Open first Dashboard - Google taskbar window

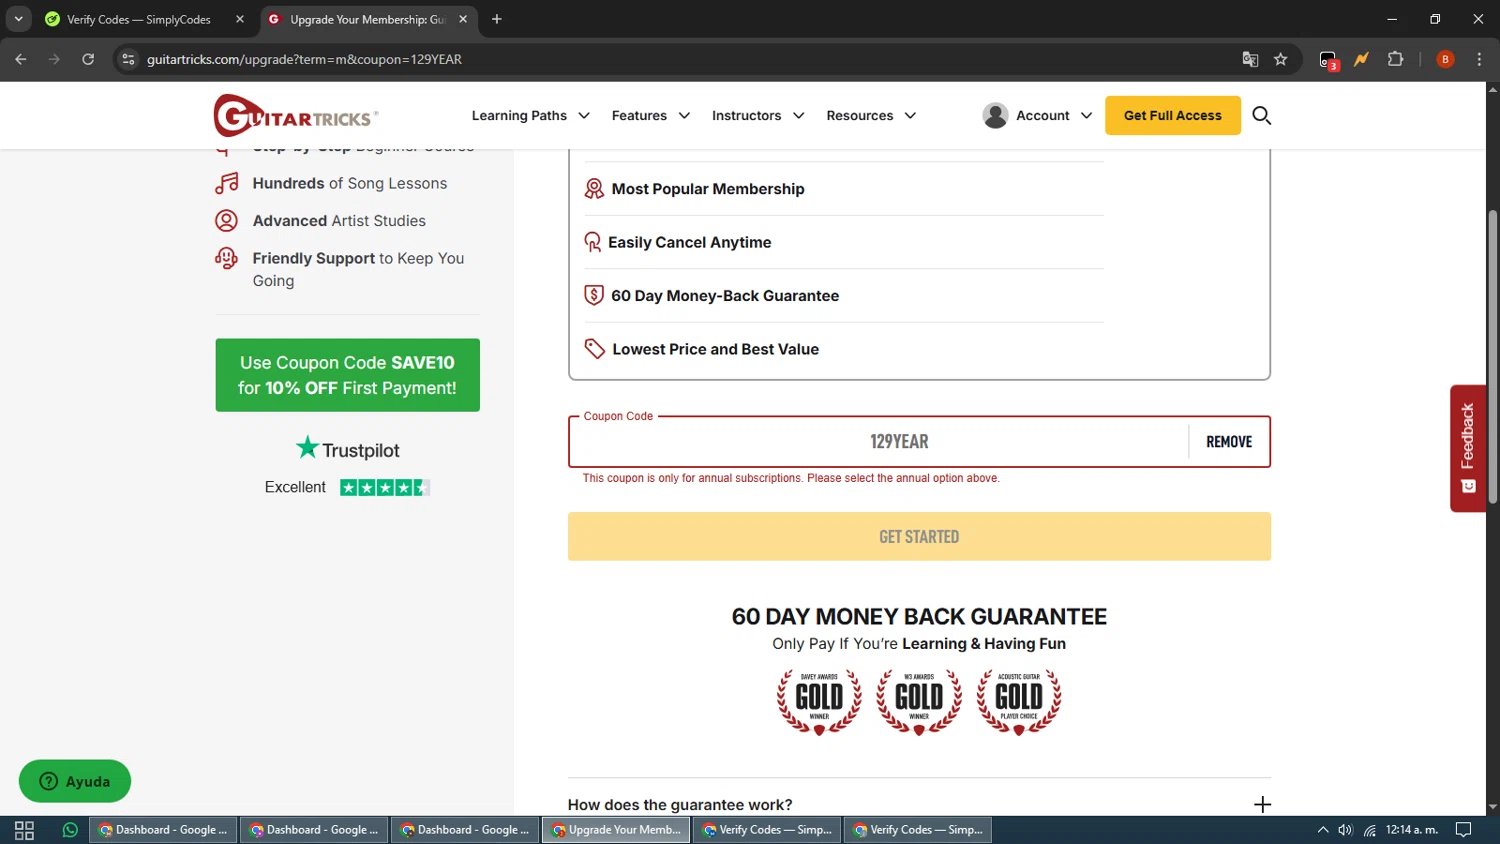163,830
